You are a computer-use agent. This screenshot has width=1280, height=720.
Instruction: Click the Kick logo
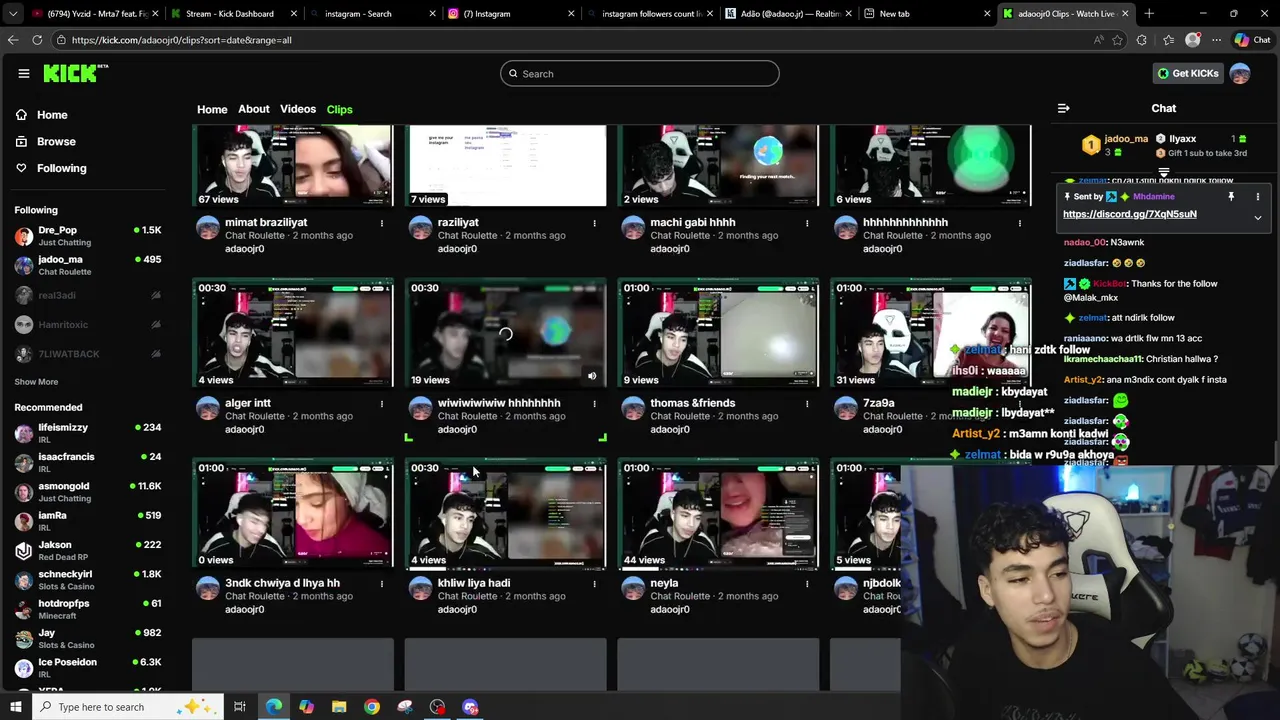[75, 73]
